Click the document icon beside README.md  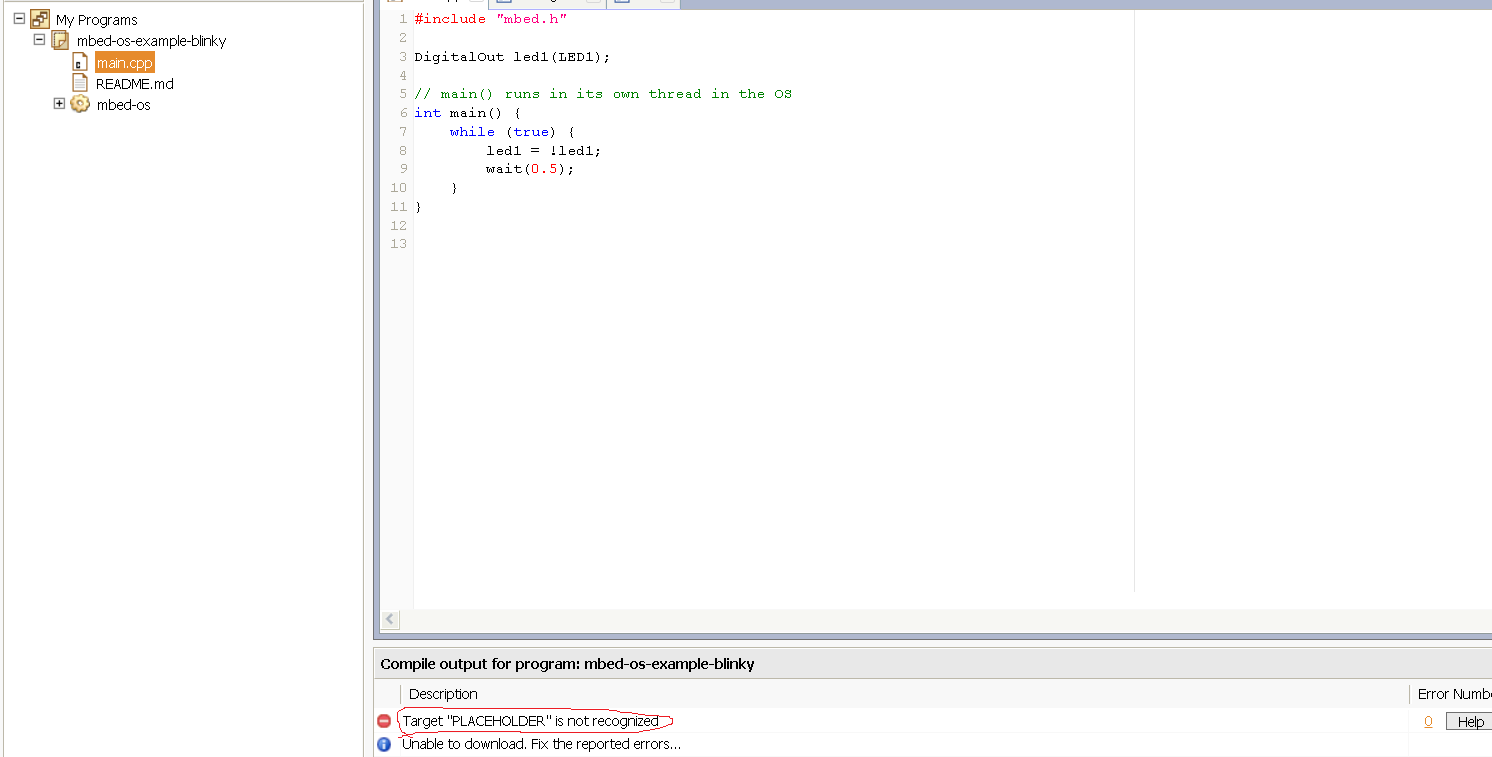(x=81, y=83)
